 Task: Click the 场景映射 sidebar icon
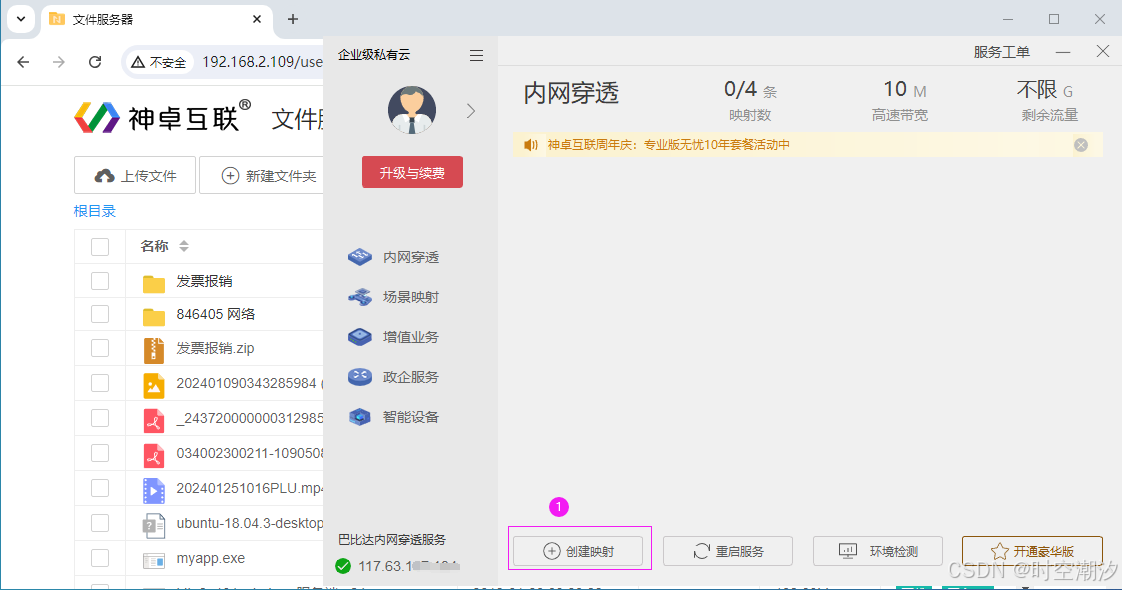360,297
